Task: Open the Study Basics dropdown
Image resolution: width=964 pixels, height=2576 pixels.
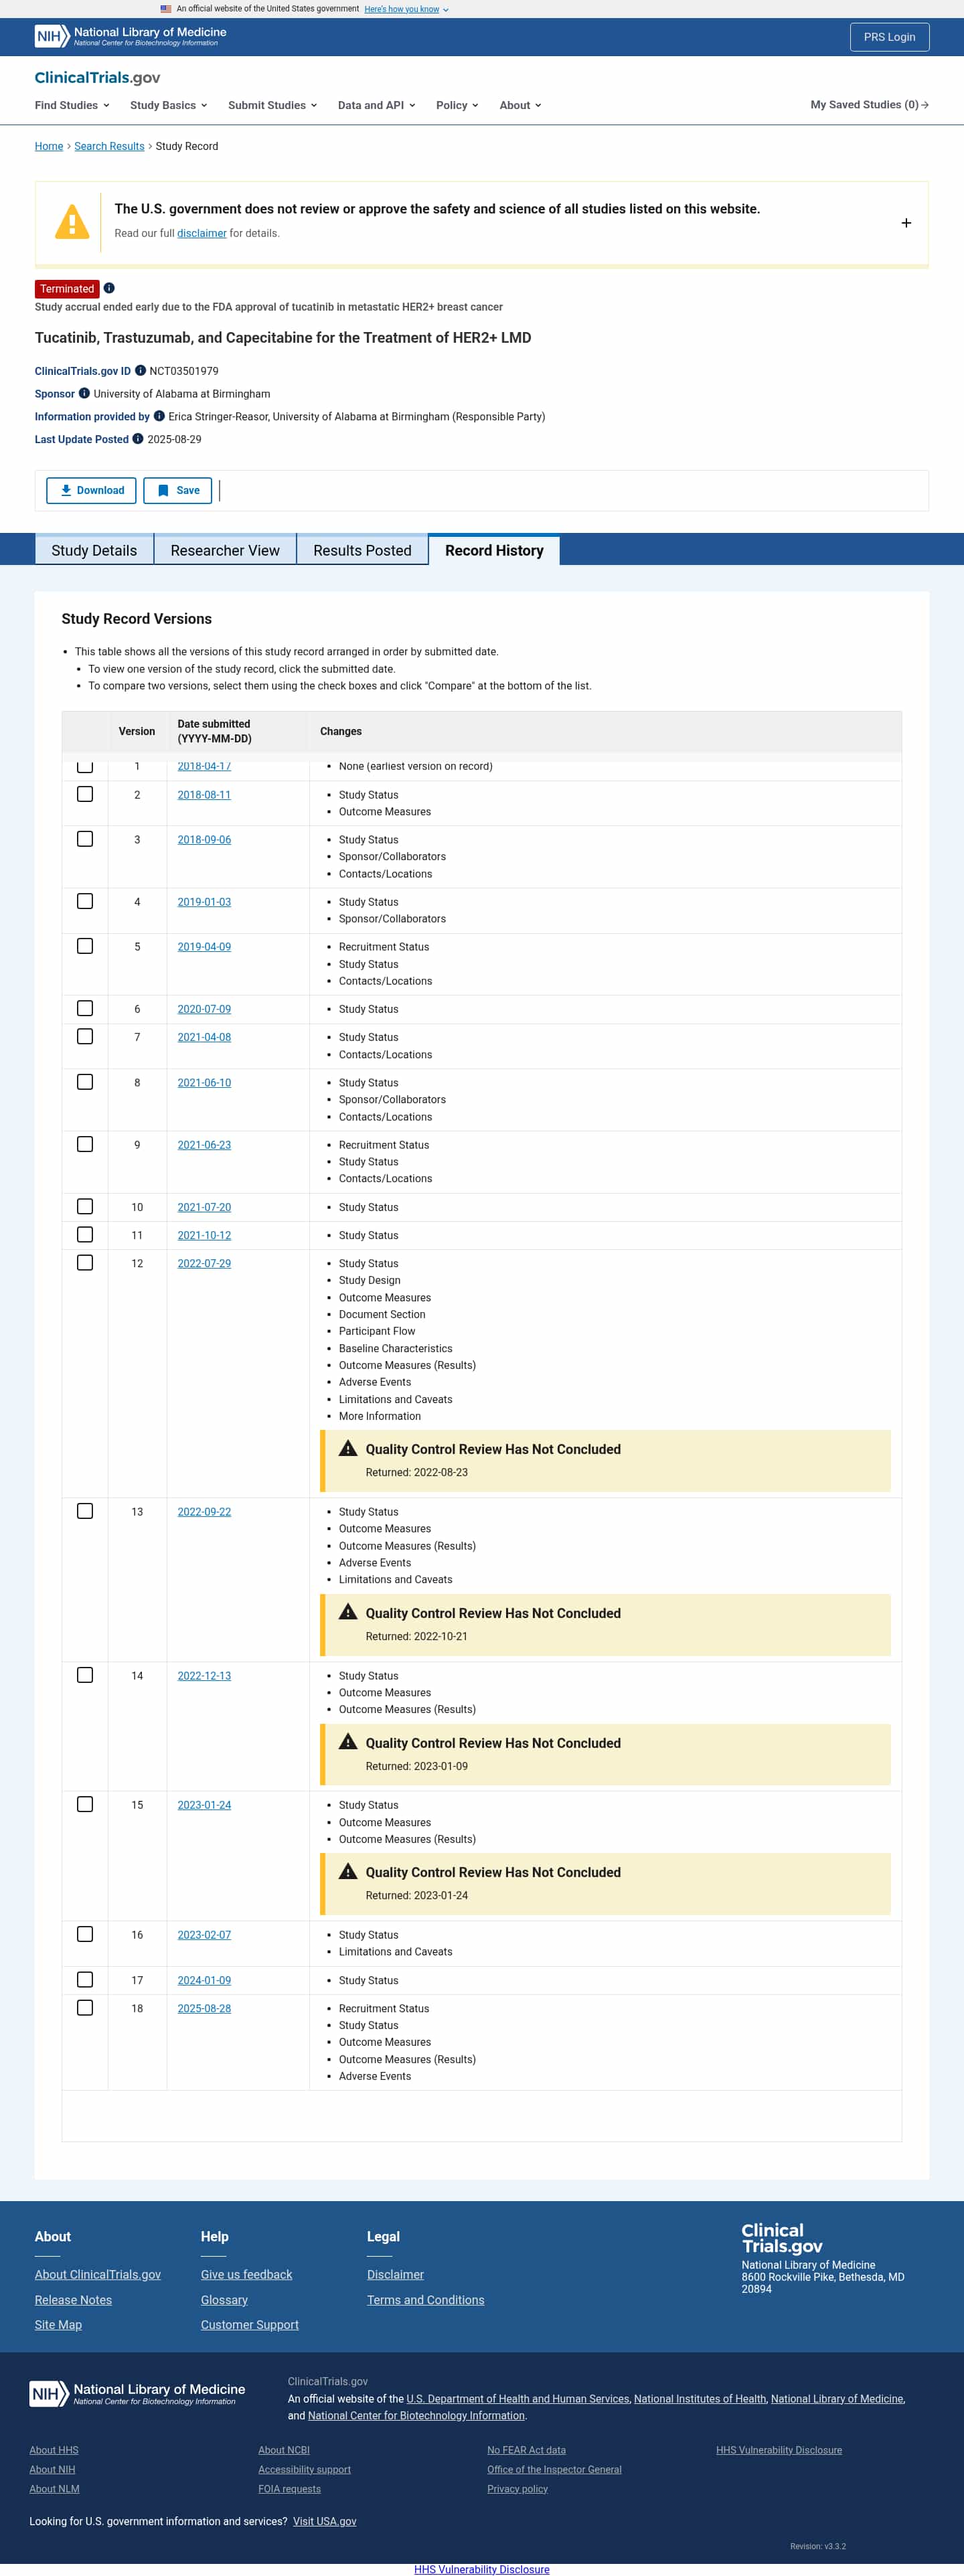Action: tap(169, 105)
